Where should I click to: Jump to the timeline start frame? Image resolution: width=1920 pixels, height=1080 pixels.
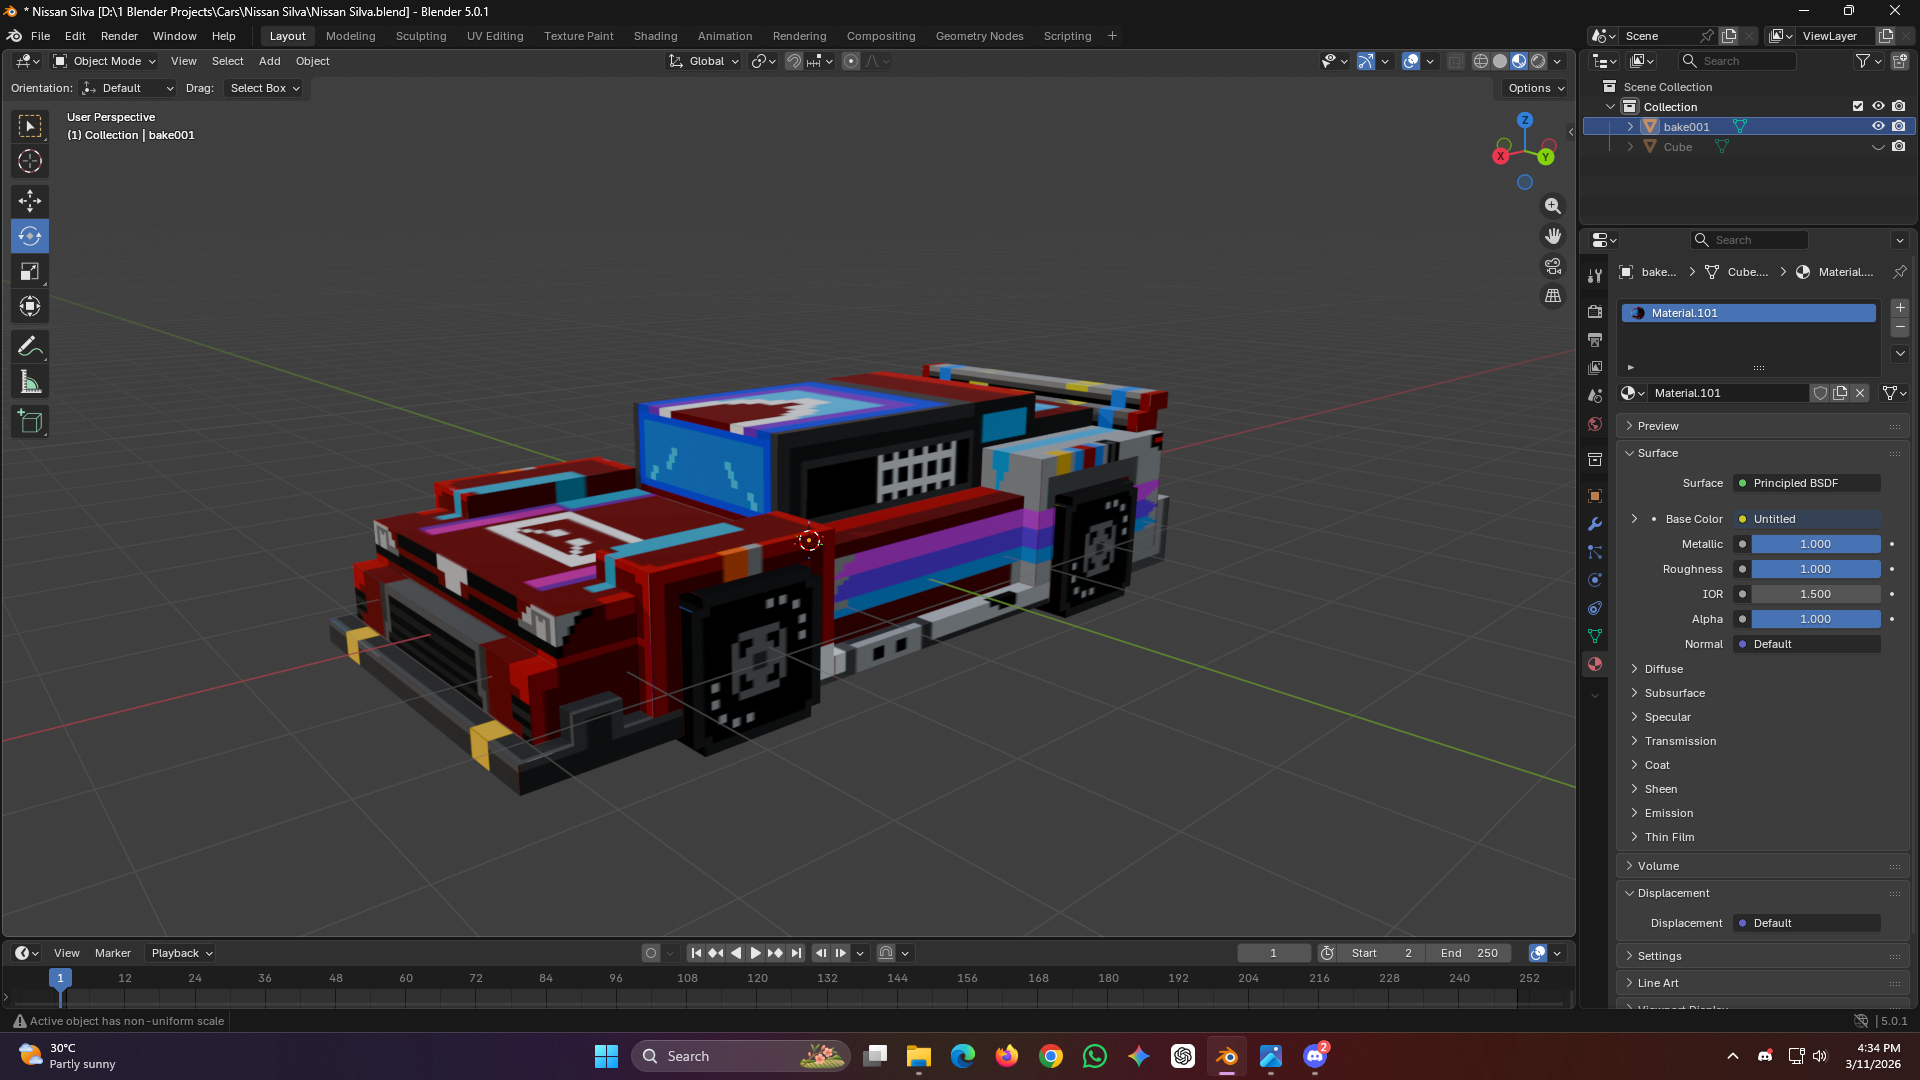pyautogui.click(x=696, y=953)
